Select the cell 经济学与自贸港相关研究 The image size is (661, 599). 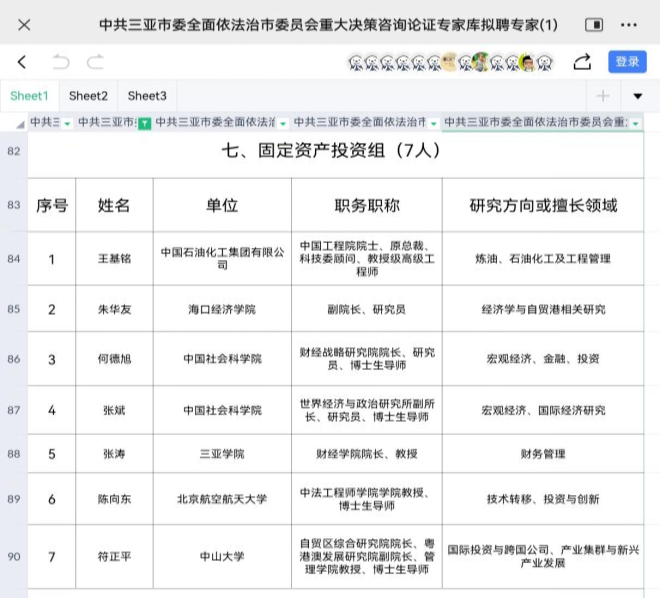[543, 309]
